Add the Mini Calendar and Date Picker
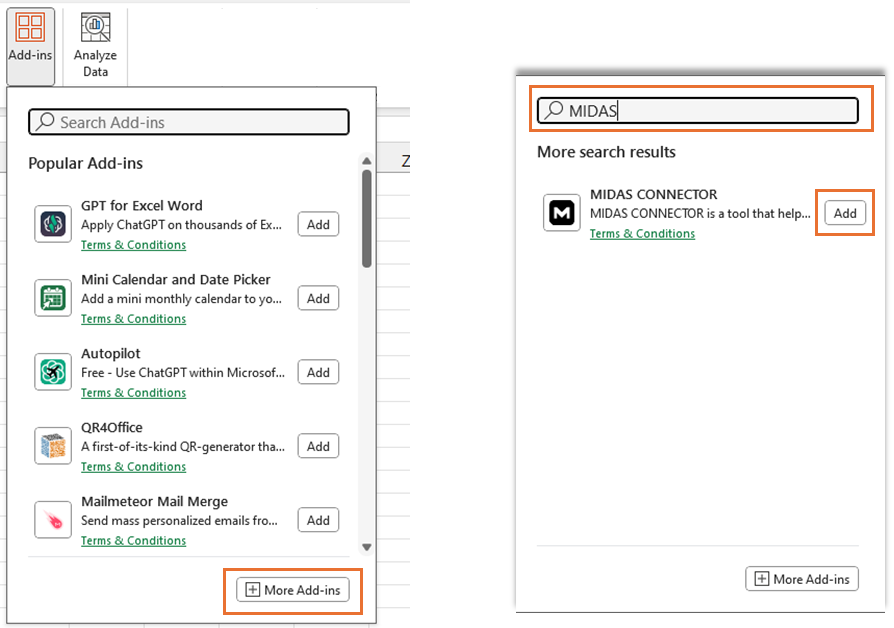 click(318, 298)
